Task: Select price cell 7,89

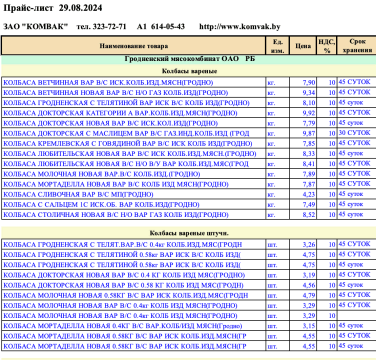Action: pyautogui.click(x=303, y=174)
